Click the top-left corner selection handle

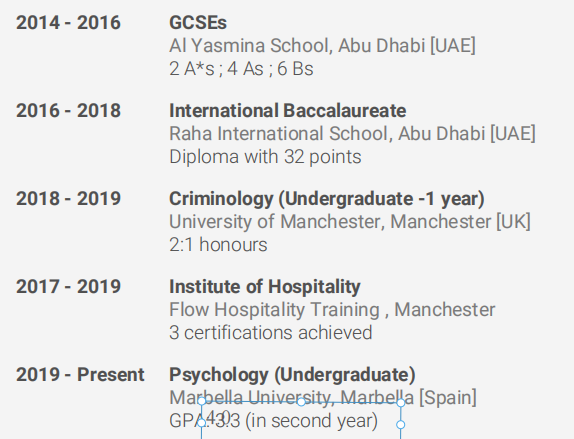coord(201,401)
